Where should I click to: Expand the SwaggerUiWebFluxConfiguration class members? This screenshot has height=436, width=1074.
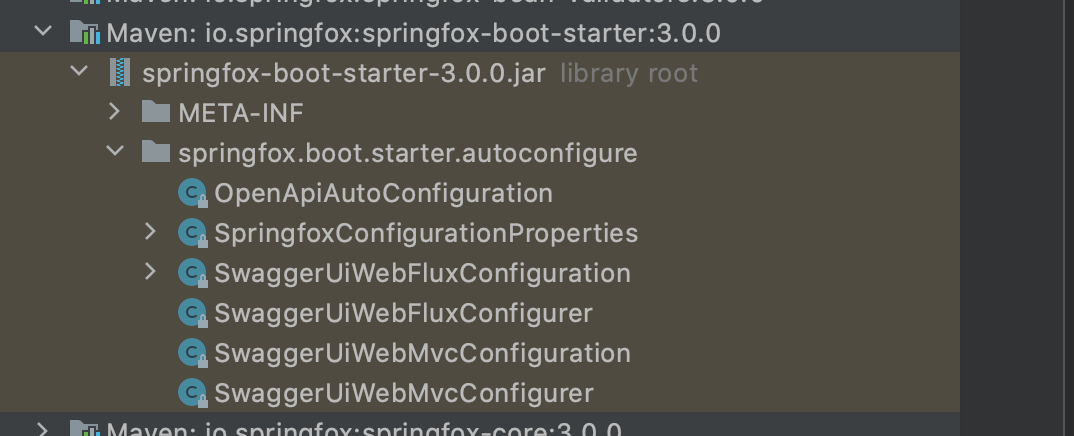coord(151,272)
